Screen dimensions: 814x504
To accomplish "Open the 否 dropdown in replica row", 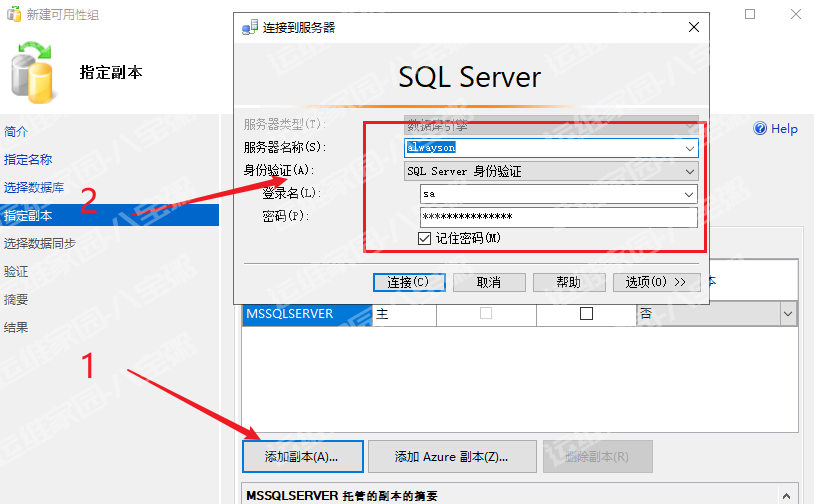I will tap(788, 314).
